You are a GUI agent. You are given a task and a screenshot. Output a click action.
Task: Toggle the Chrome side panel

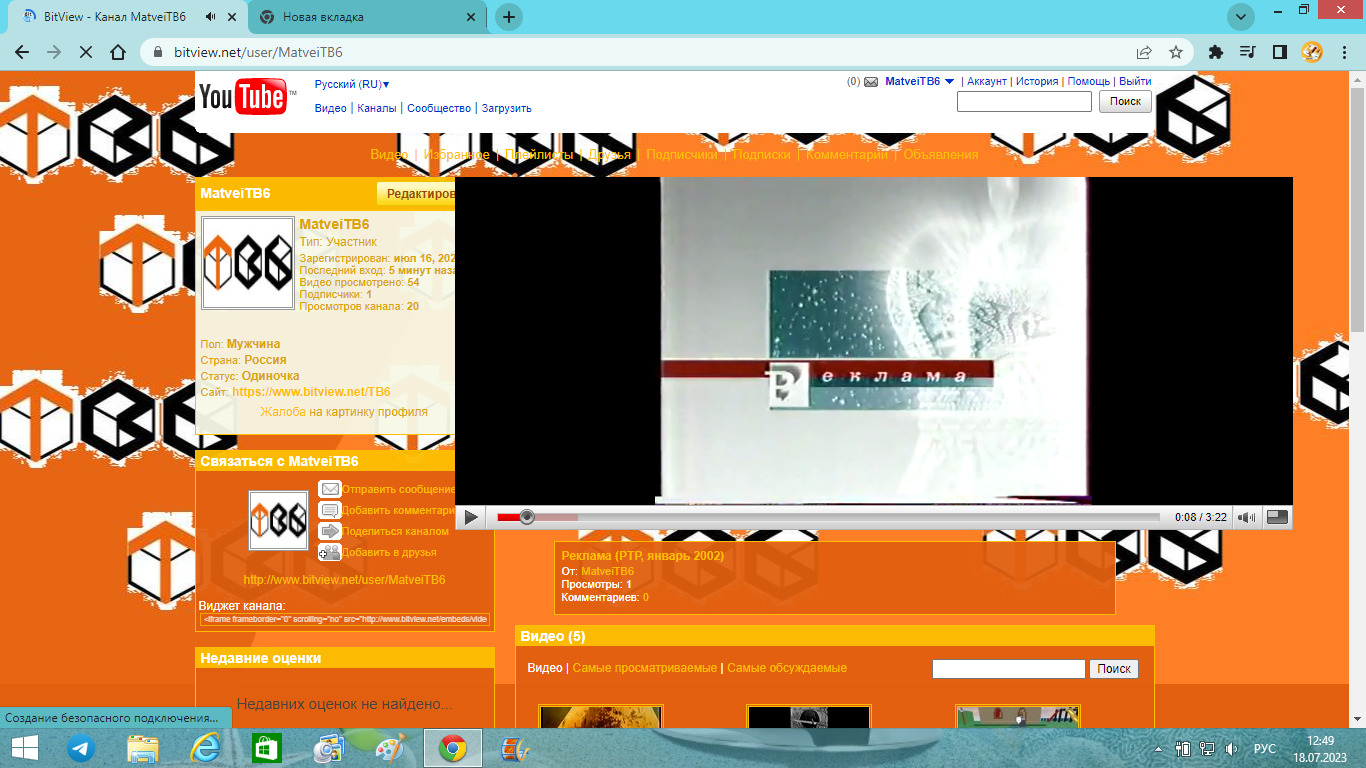(x=1279, y=52)
